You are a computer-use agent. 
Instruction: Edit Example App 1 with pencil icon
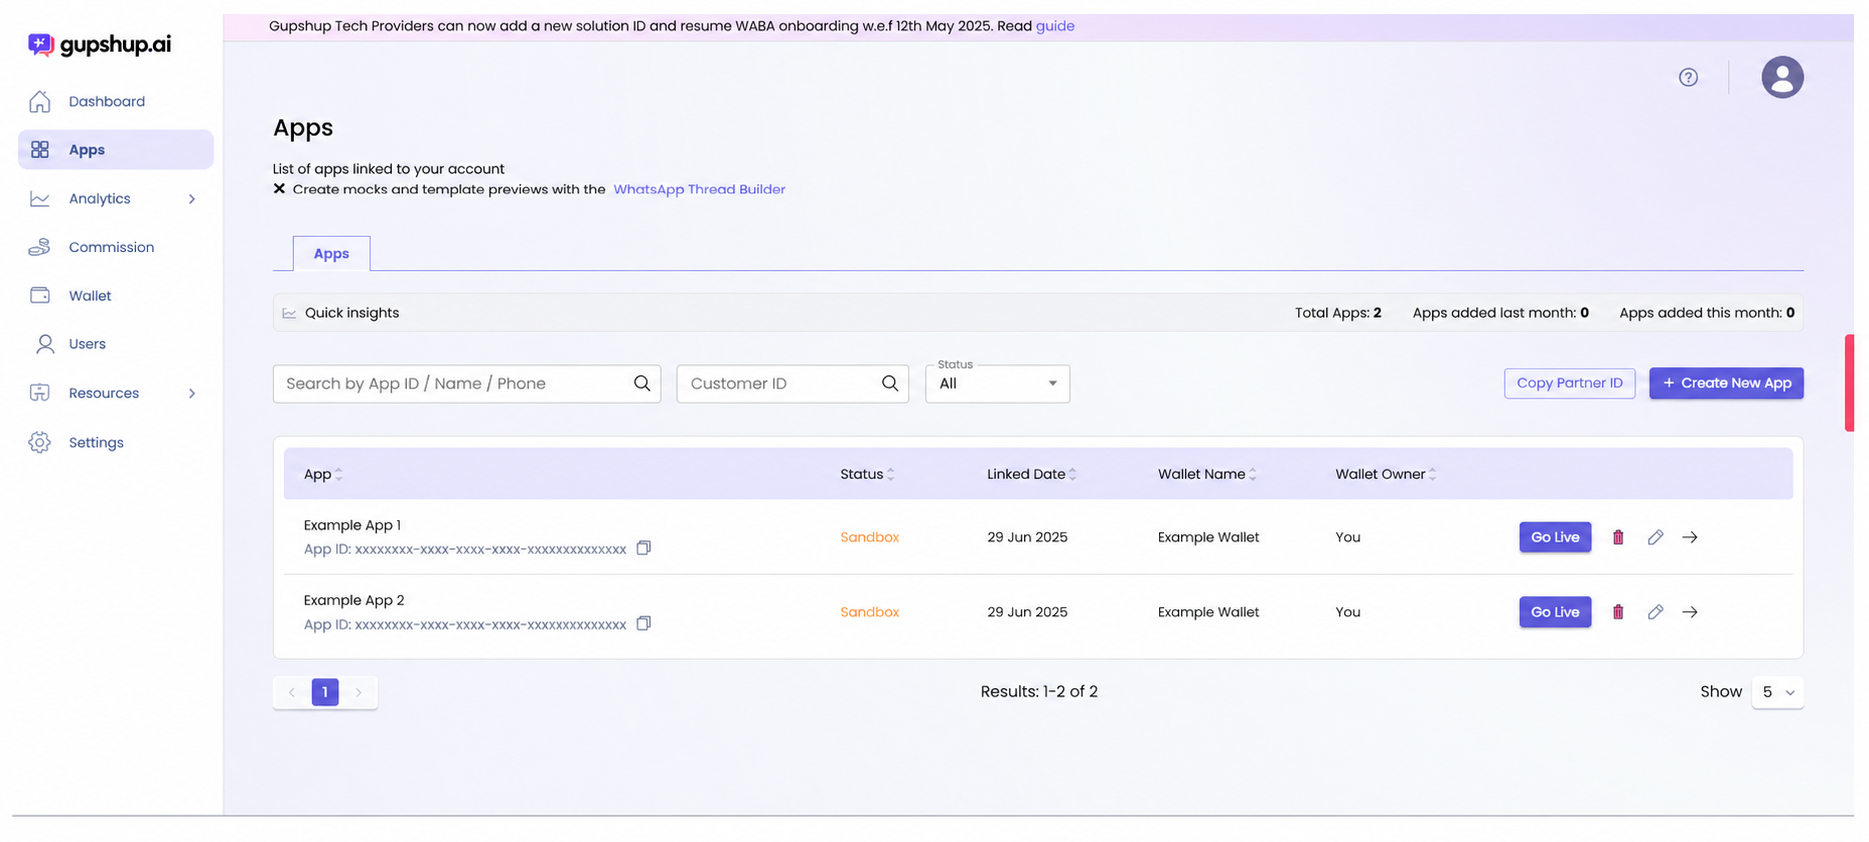[x=1655, y=537]
